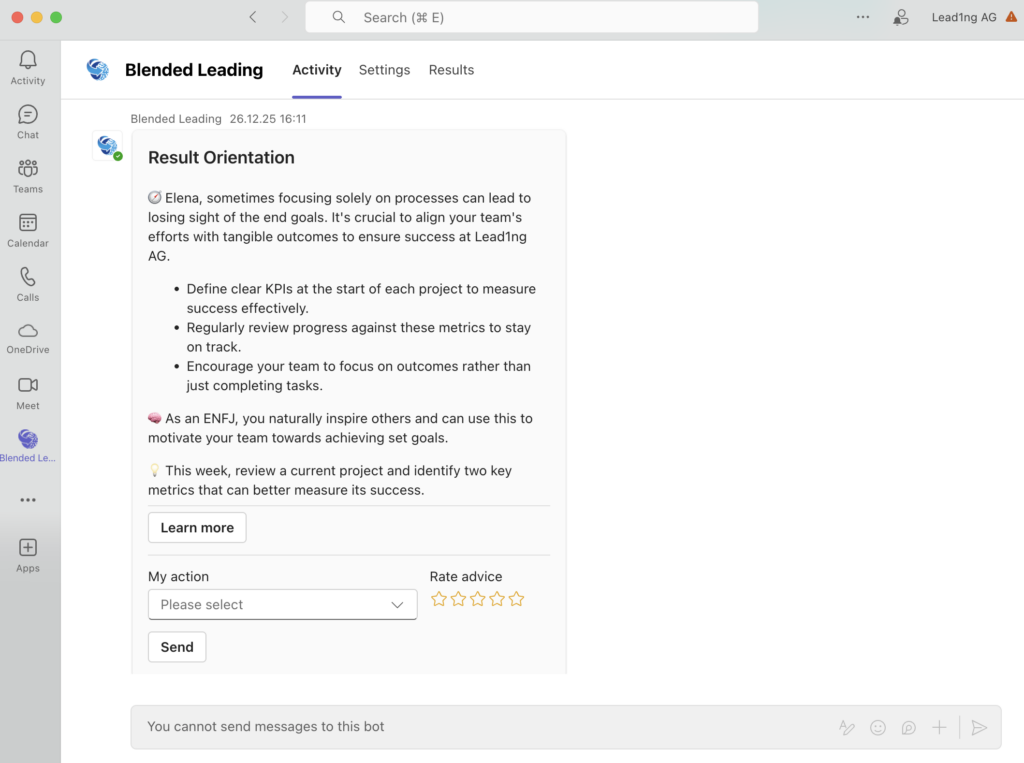This screenshot has height=763, width=1024.
Task: Go back with the left arrow
Action: tap(253, 17)
